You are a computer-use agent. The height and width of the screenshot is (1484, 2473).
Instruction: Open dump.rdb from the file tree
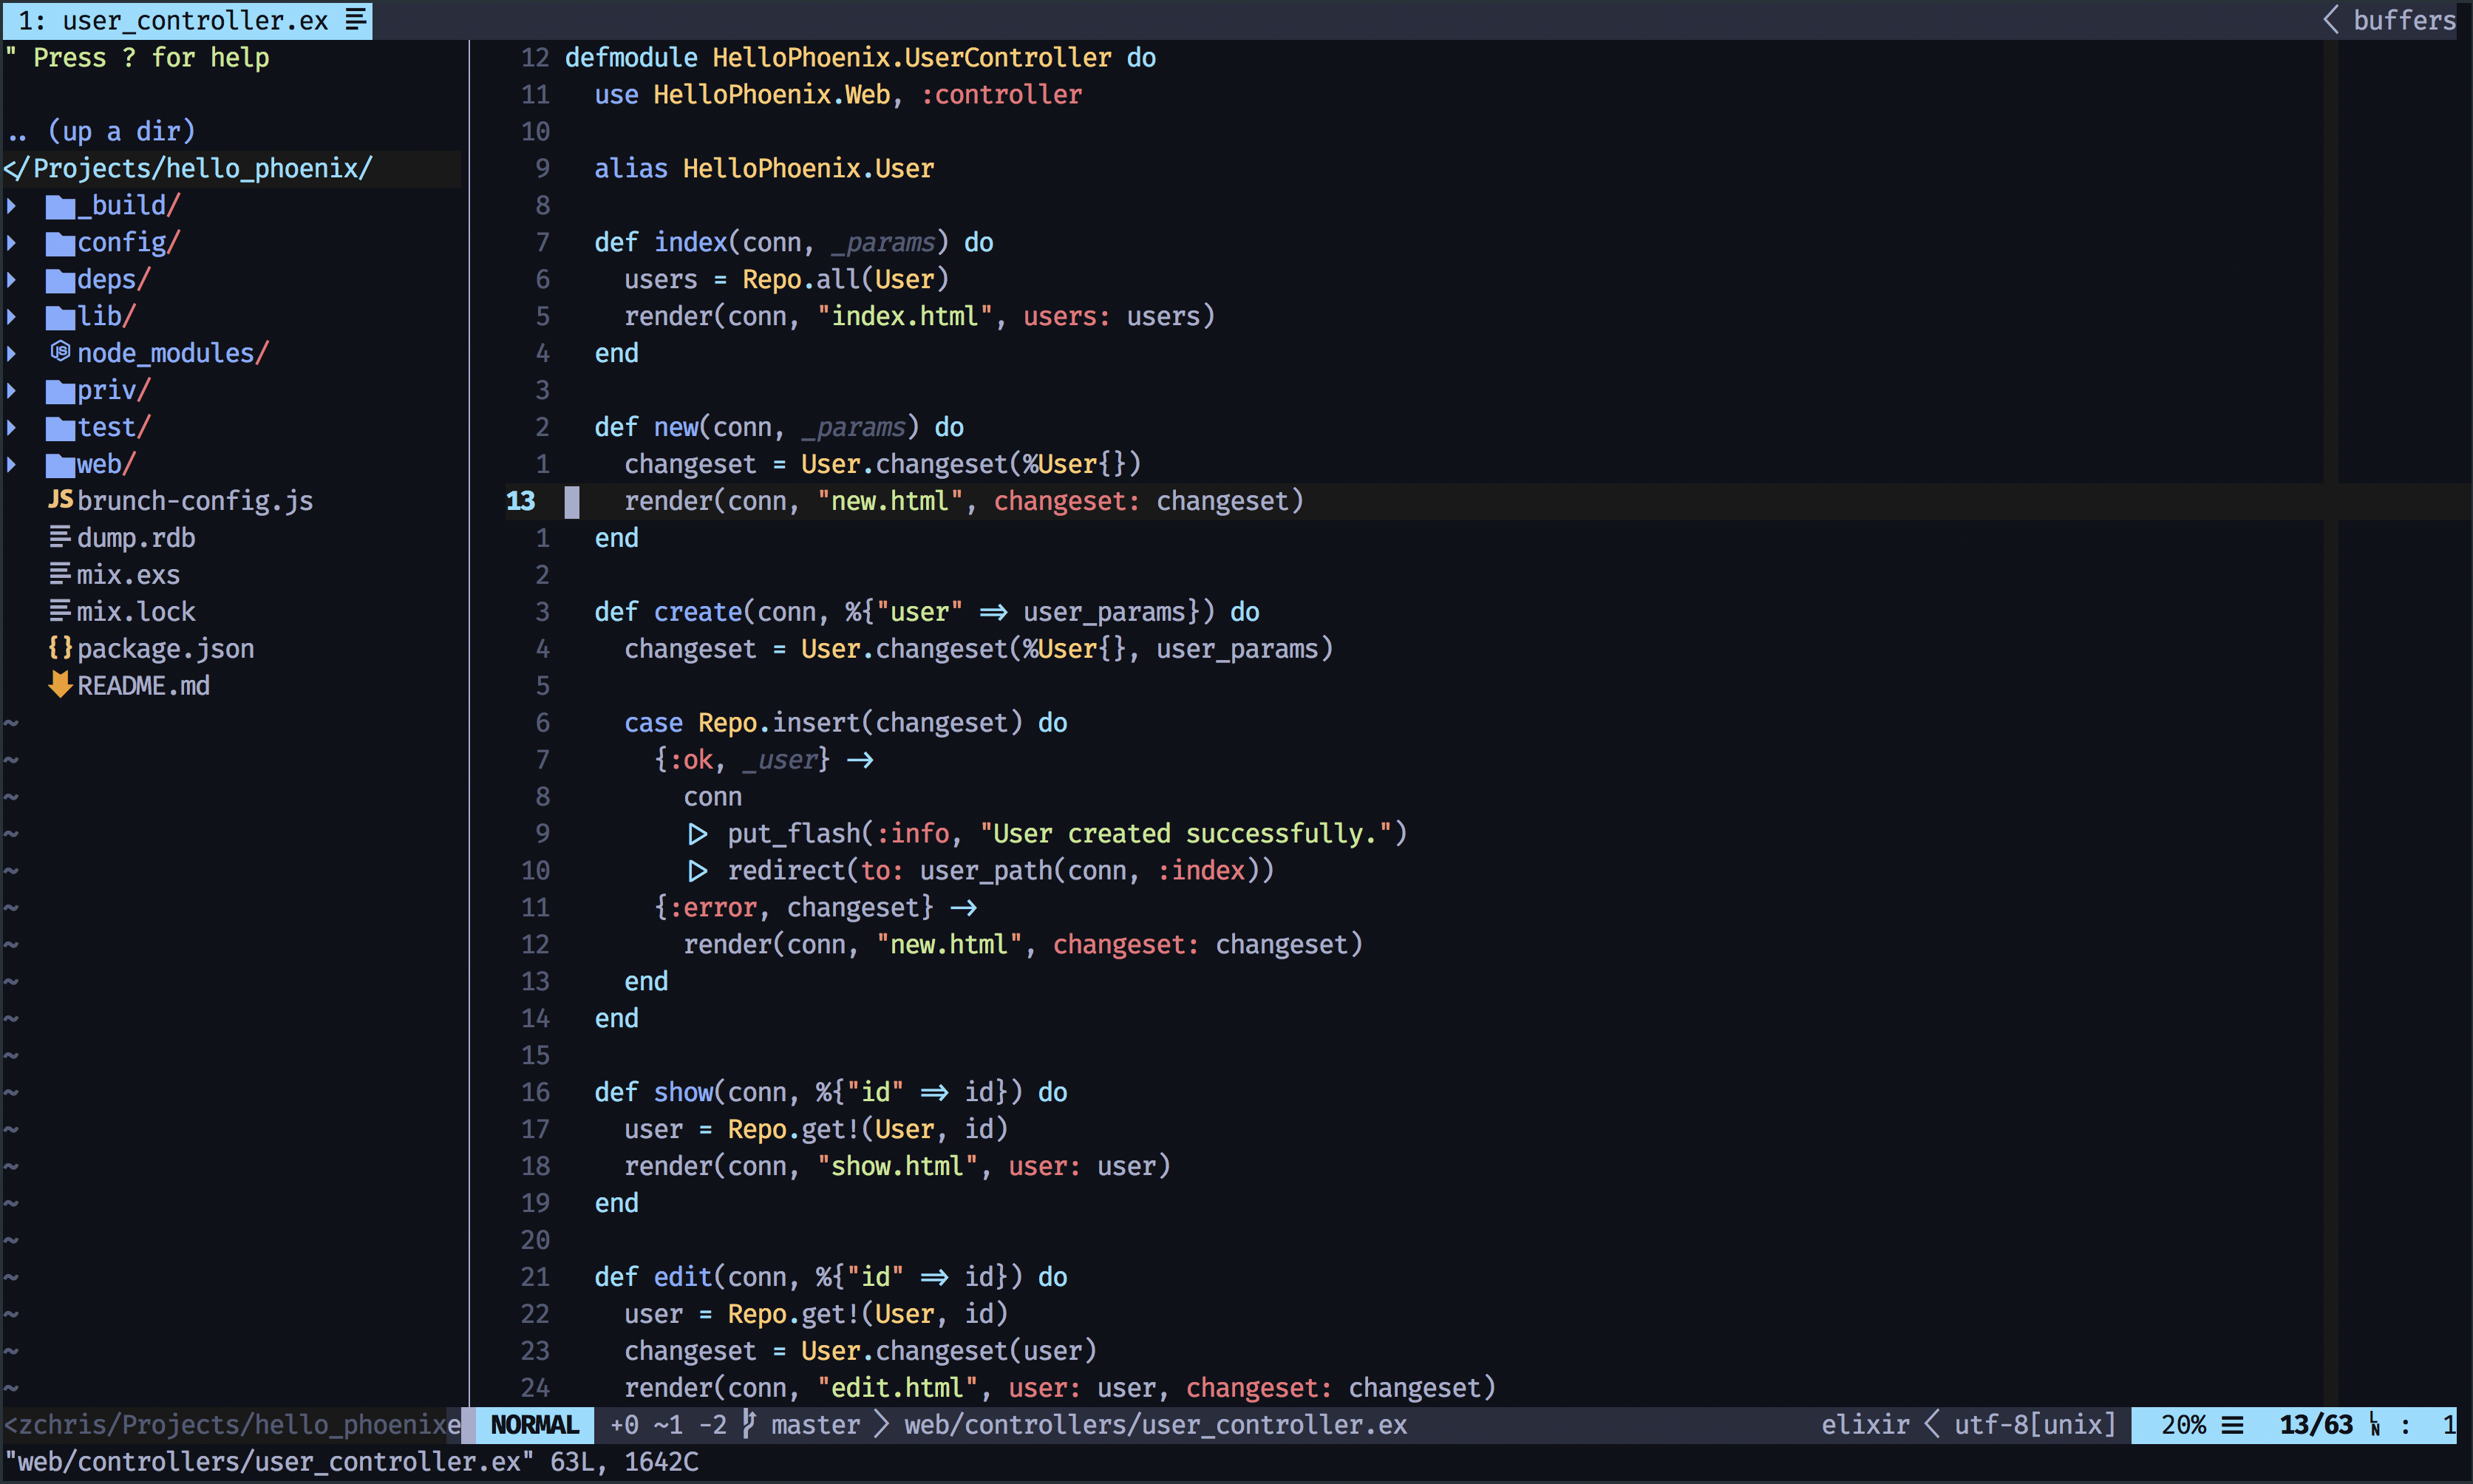pos(136,538)
